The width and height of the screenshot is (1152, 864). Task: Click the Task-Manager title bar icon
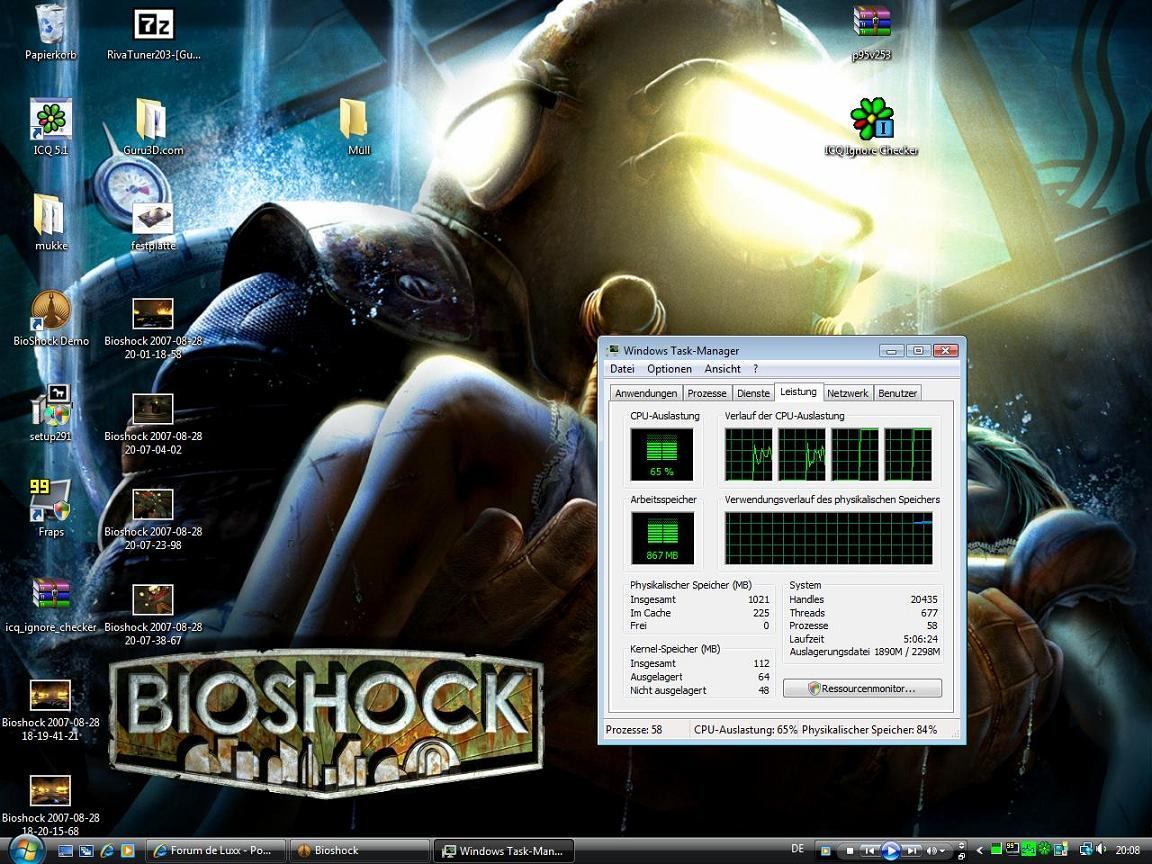point(613,350)
